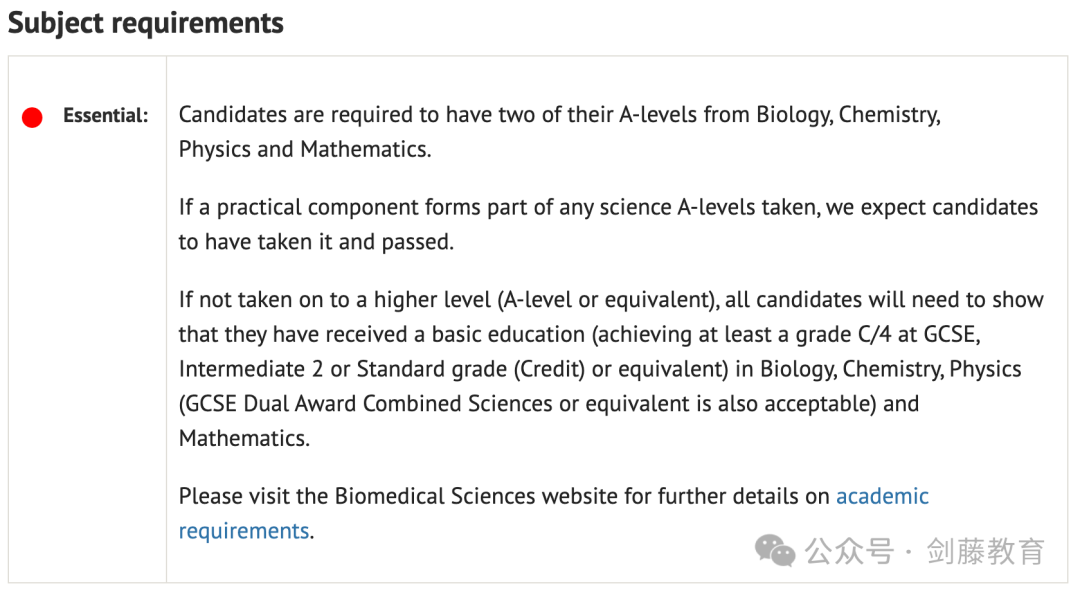Click the line starting 'If not taken on'
The width and height of the screenshot is (1080, 595).
click(611, 300)
